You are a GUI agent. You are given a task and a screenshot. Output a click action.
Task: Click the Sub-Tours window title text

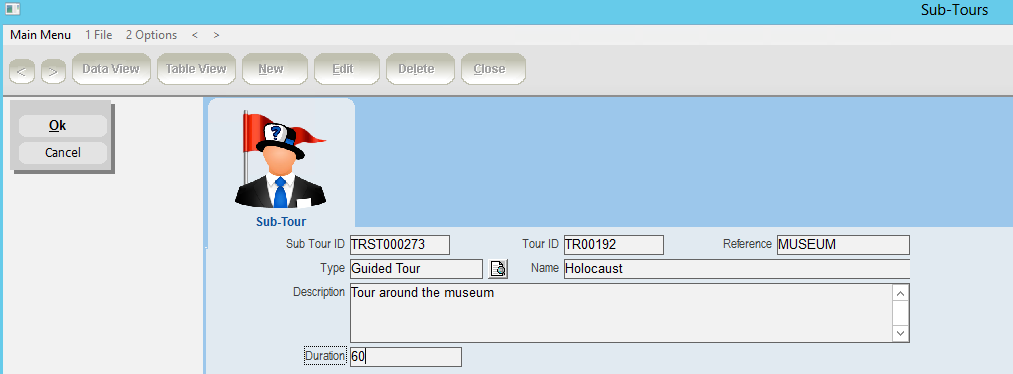coord(954,10)
